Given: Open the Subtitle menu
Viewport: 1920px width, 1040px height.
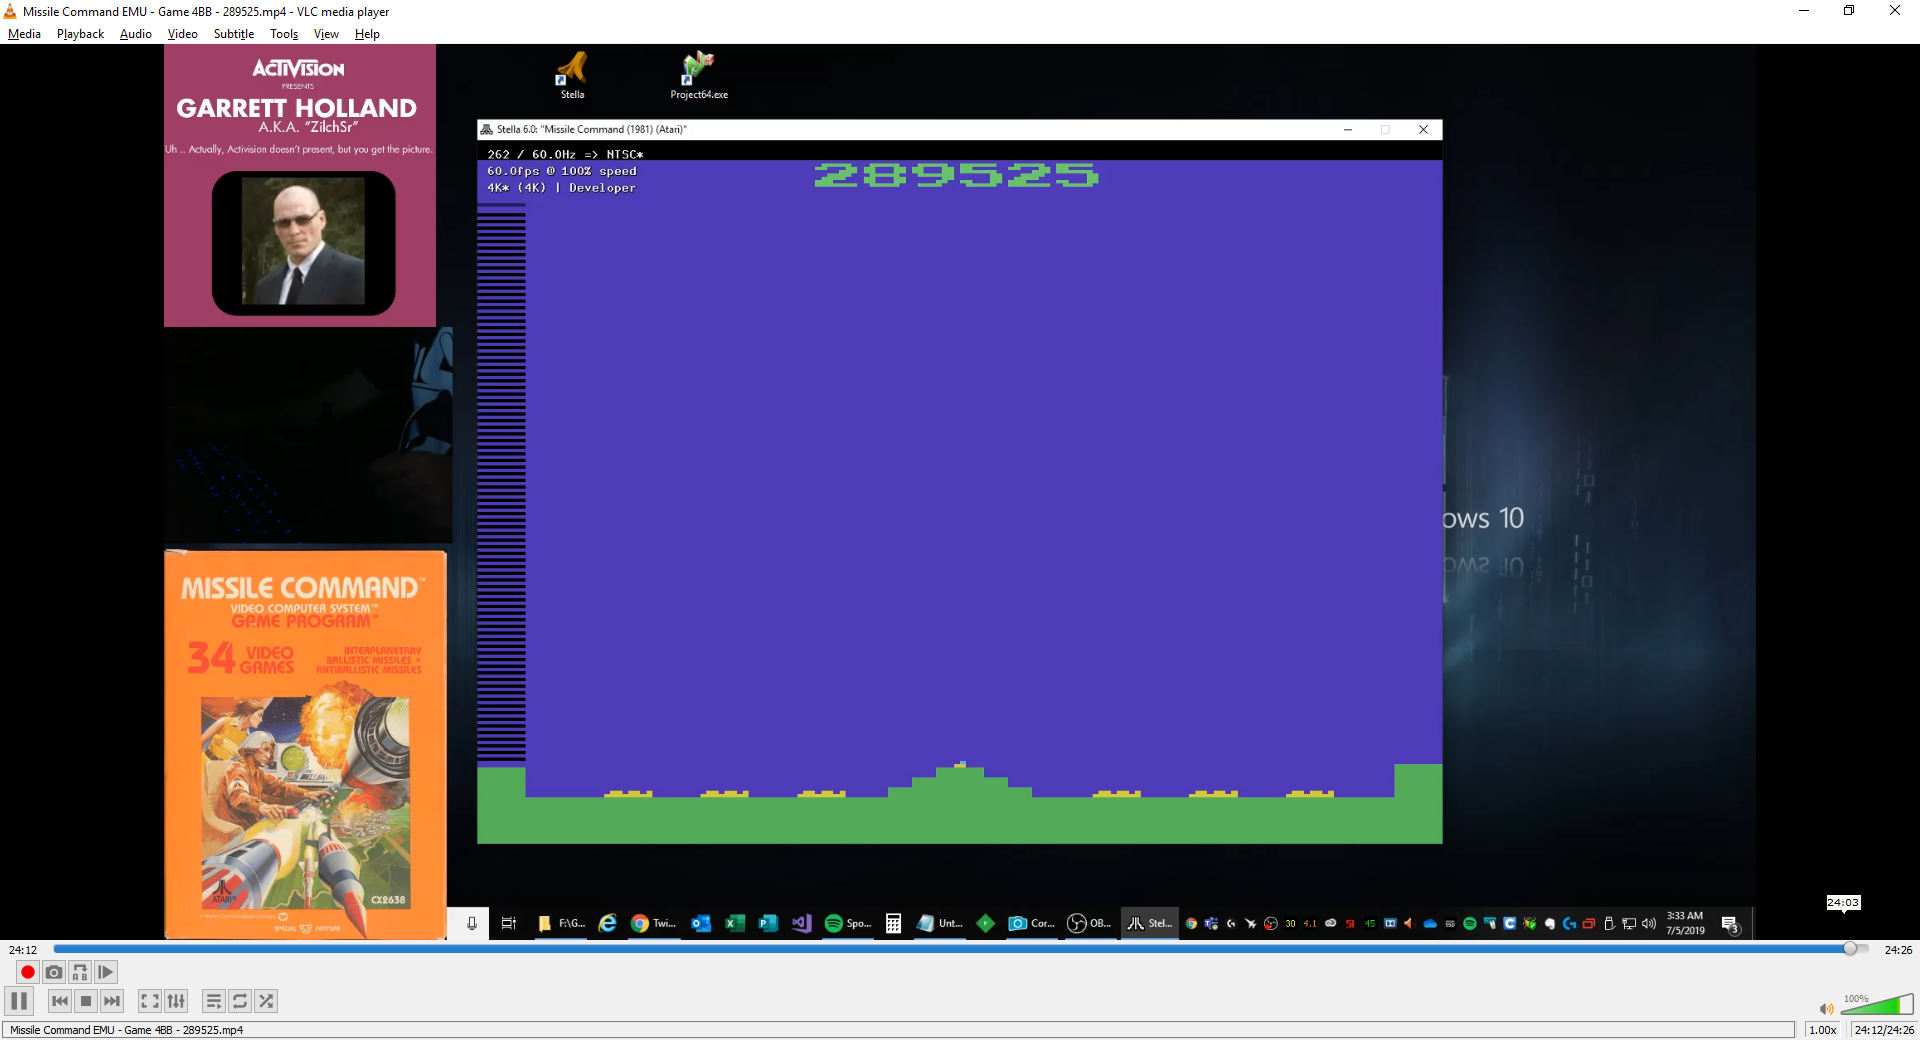Looking at the screenshot, I should click(x=233, y=34).
